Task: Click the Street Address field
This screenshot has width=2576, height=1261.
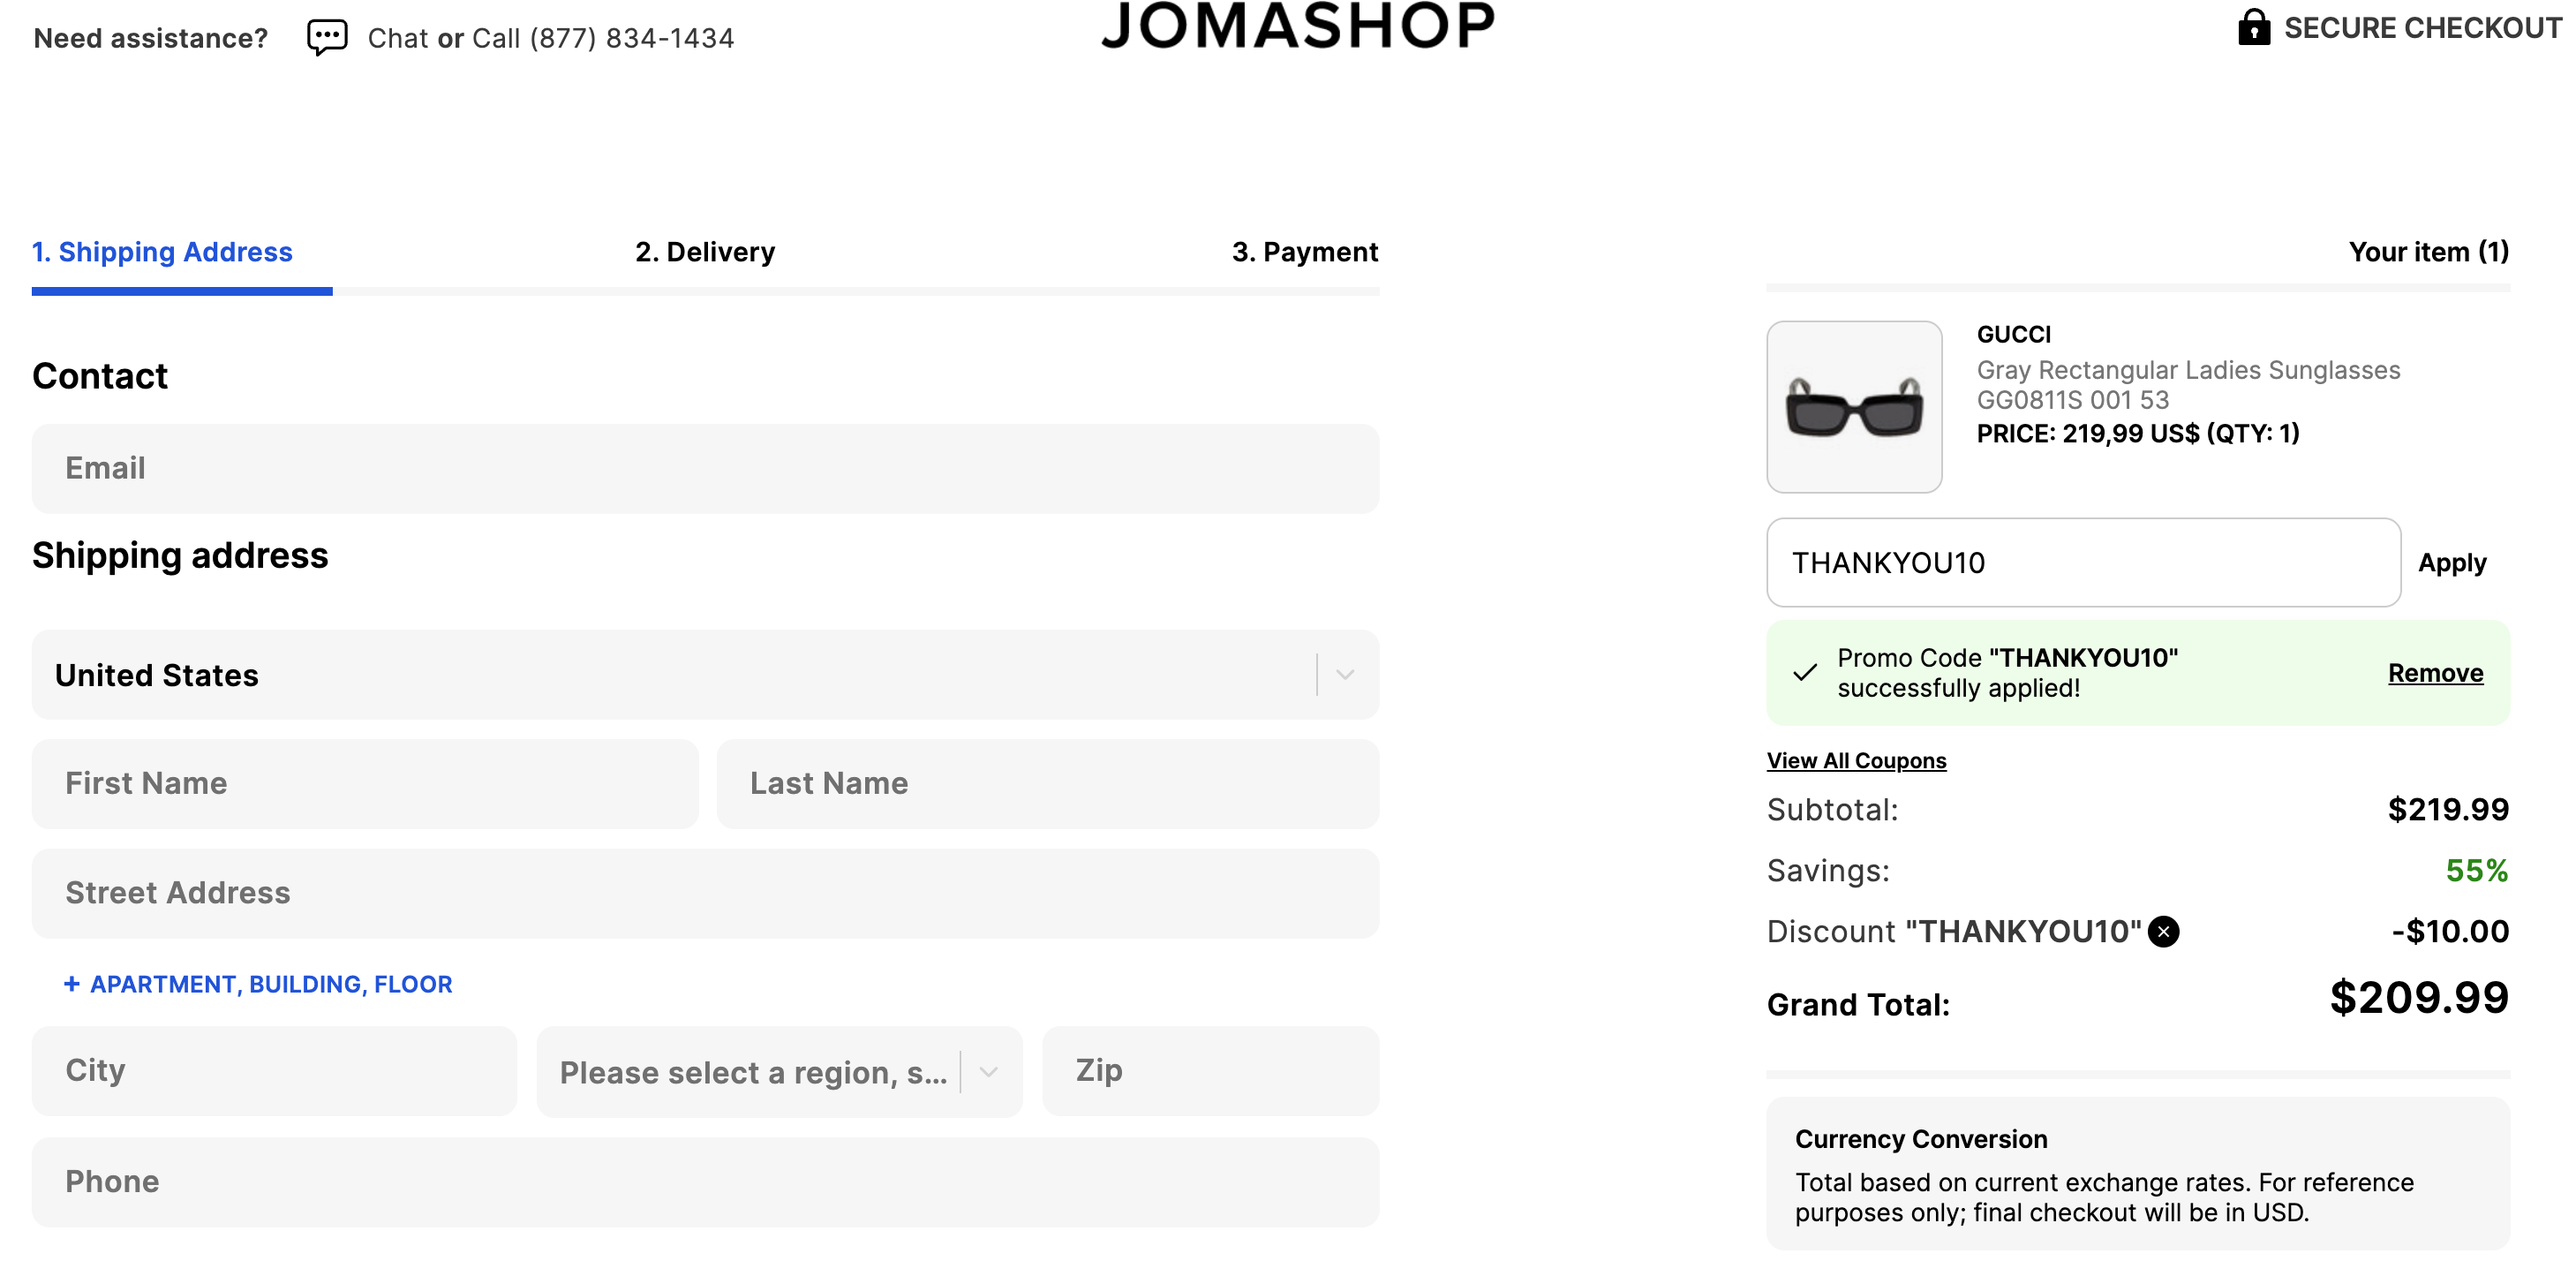Action: pyautogui.click(x=705, y=893)
